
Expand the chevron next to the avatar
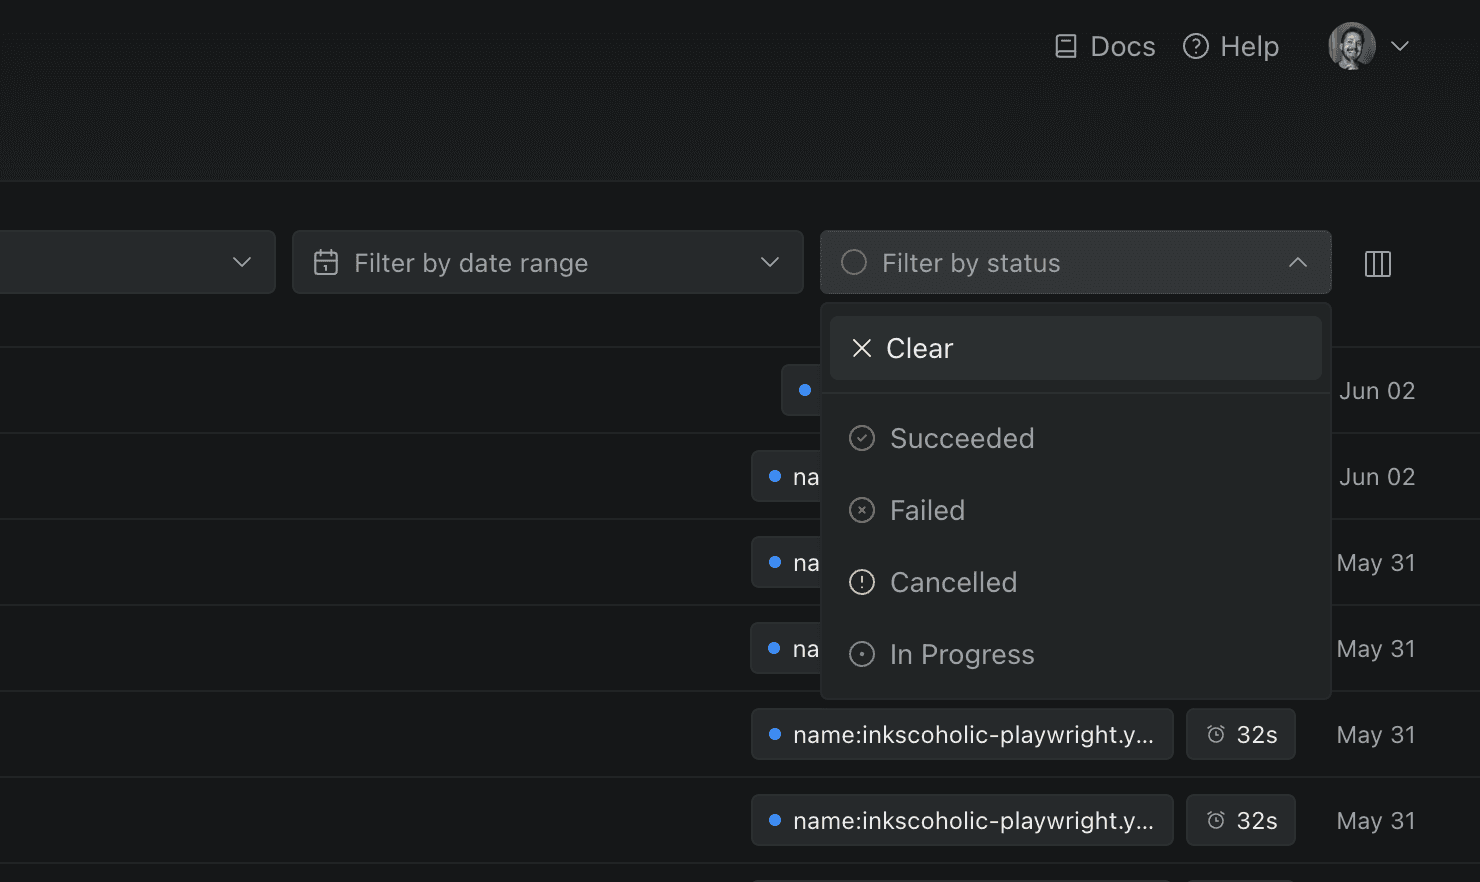click(1400, 46)
